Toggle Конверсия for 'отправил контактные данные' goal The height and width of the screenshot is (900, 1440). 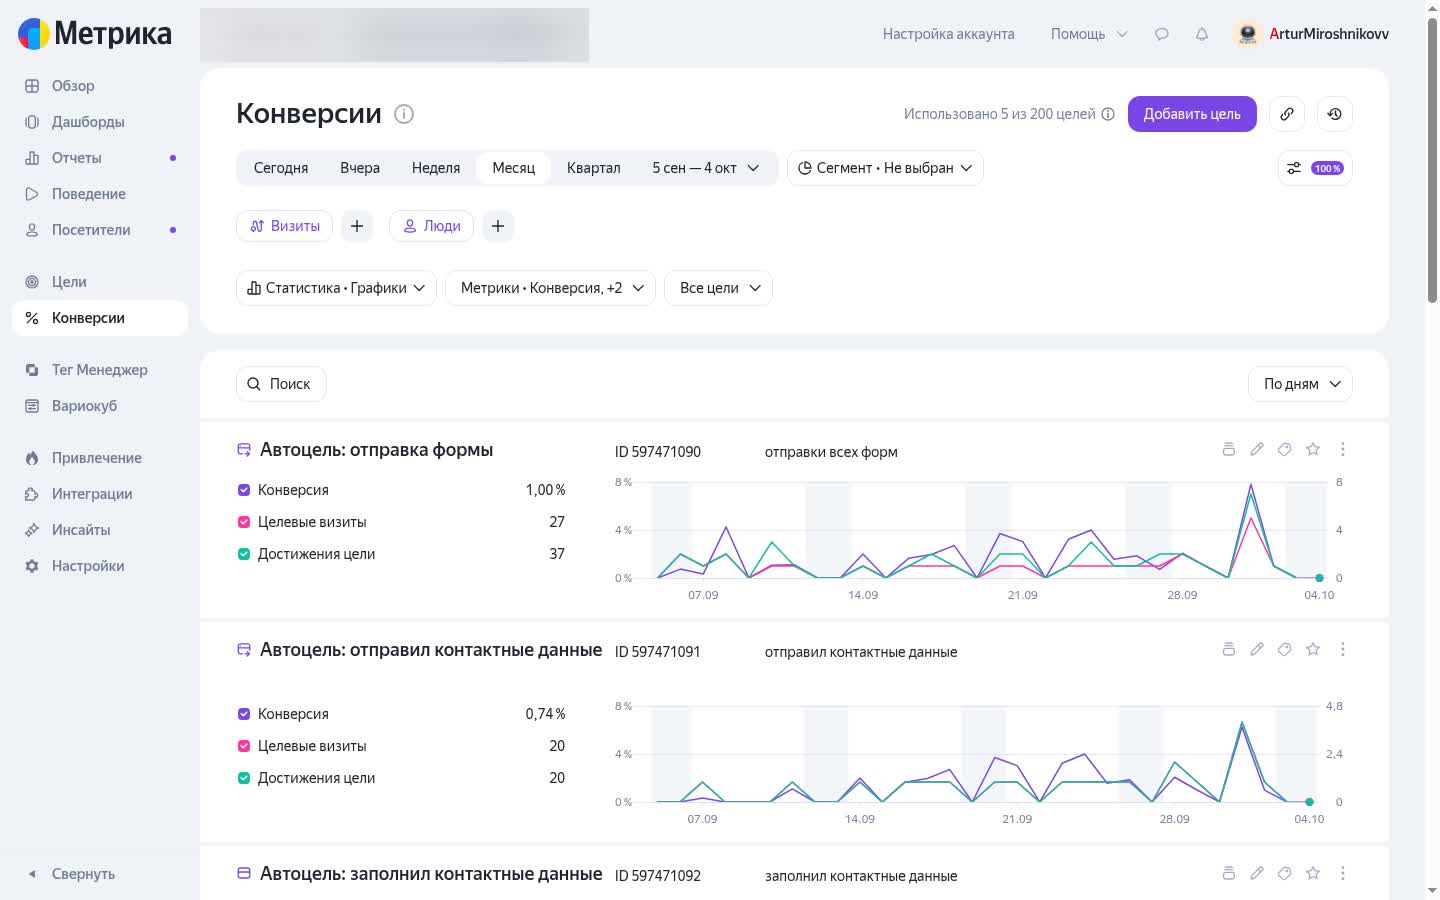(244, 714)
